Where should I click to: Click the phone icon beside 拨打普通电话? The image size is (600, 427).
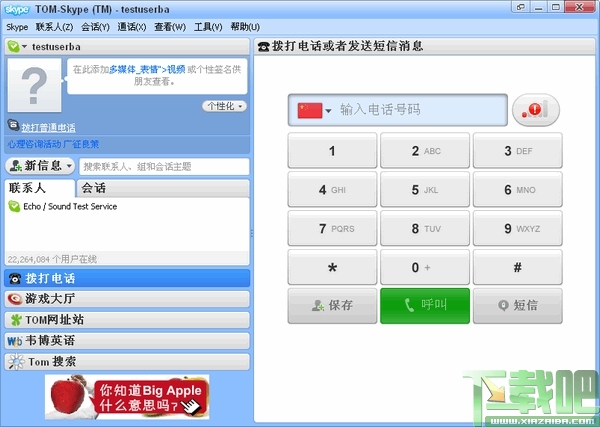coord(13,125)
